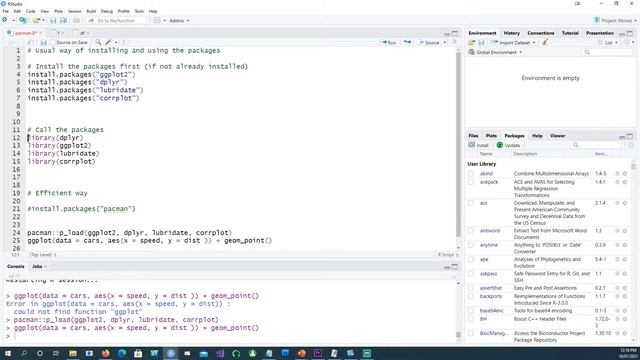Click the code tools wand icon
This screenshot has height=360, width=640.
108,42
